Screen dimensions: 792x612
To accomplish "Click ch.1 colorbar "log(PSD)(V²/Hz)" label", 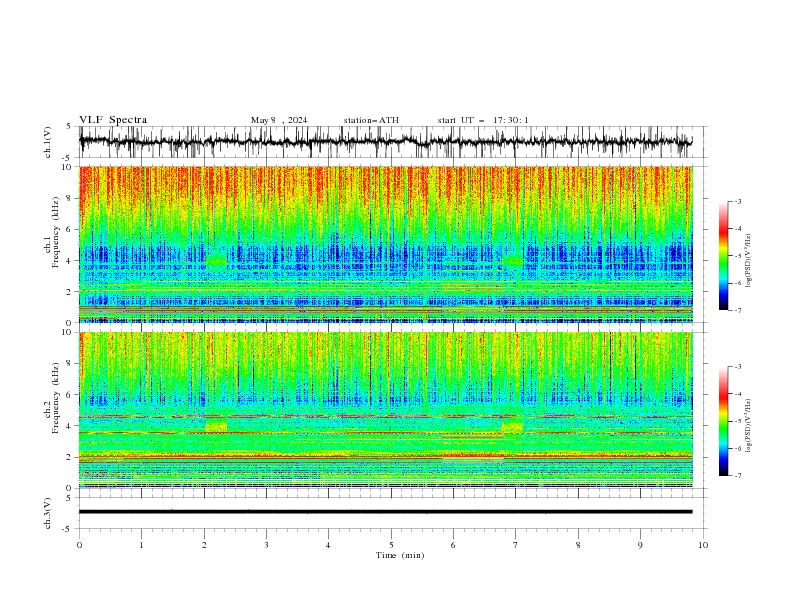I will [749, 261].
